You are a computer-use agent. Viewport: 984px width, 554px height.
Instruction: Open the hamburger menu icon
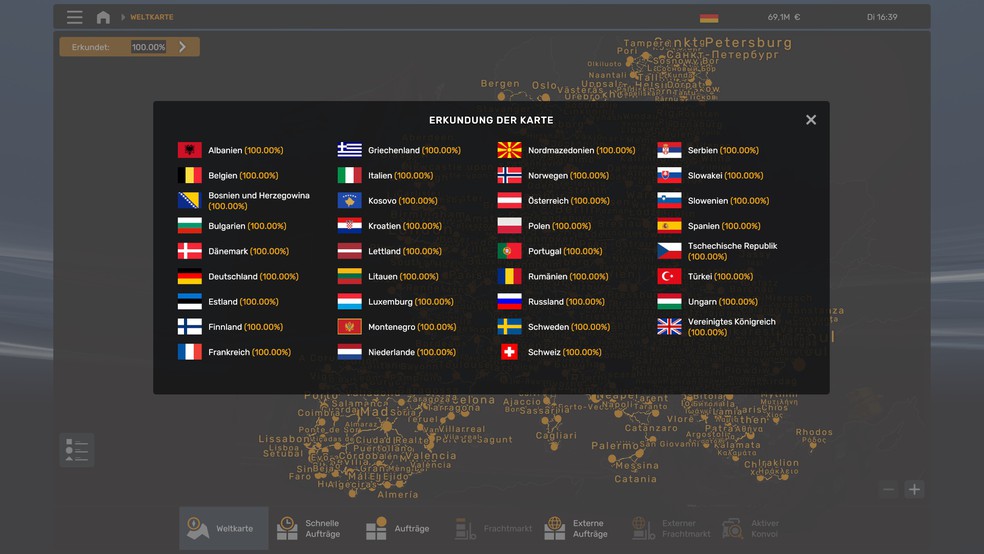(75, 17)
